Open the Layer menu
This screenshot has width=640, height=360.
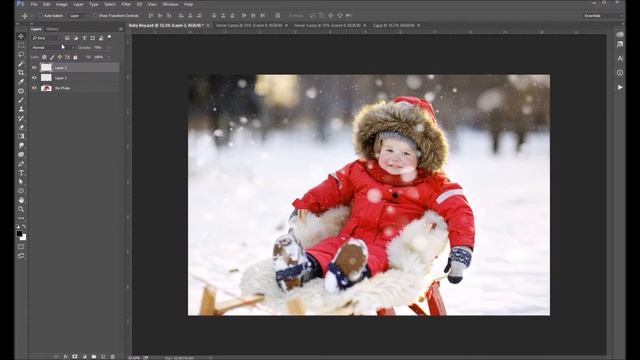click(78, 4)
